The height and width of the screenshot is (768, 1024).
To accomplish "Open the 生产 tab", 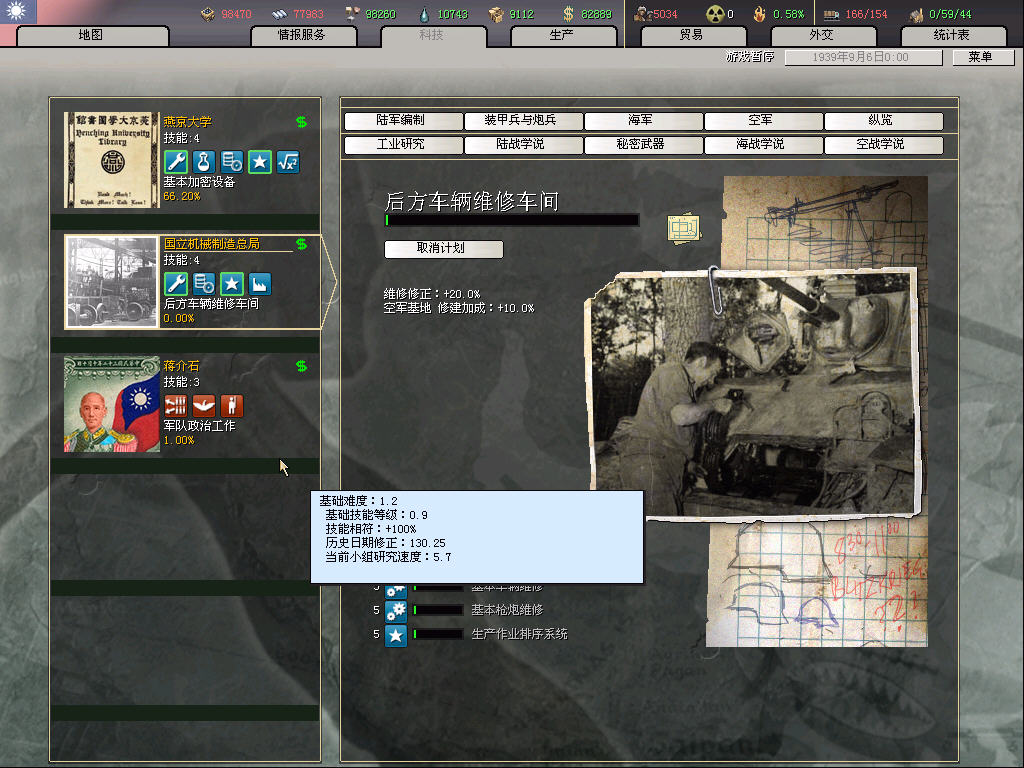I will (562, 35).
